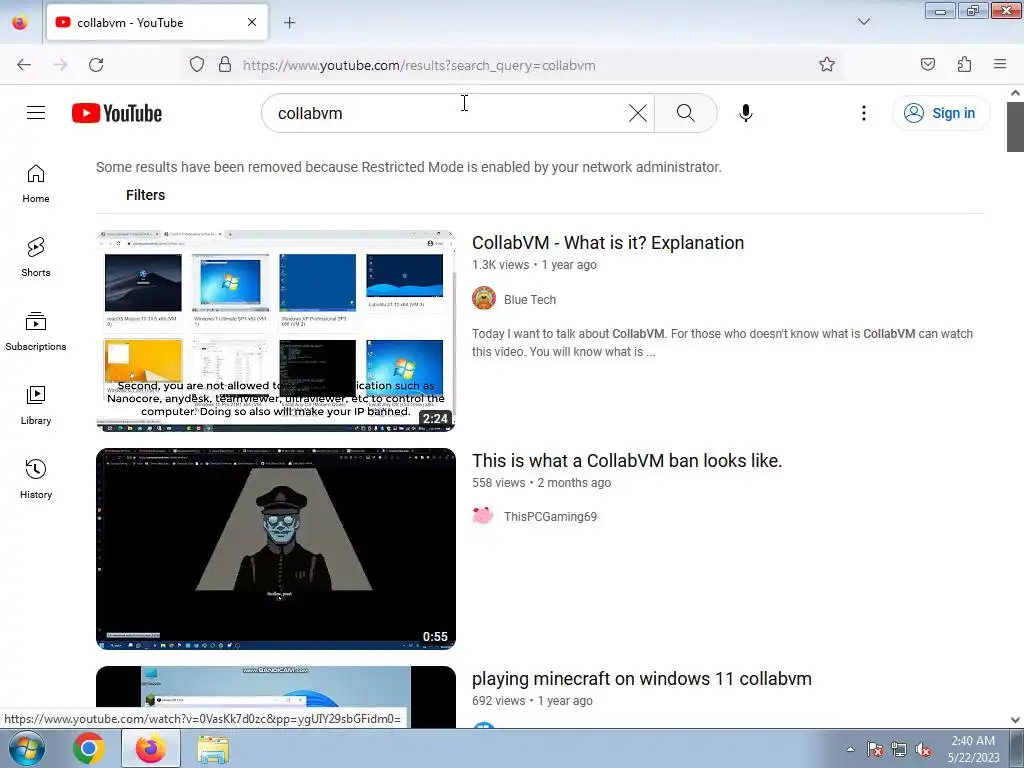Open a new tab with the plus button
The image size is (1024, 768).
click(x=289, y=23)
